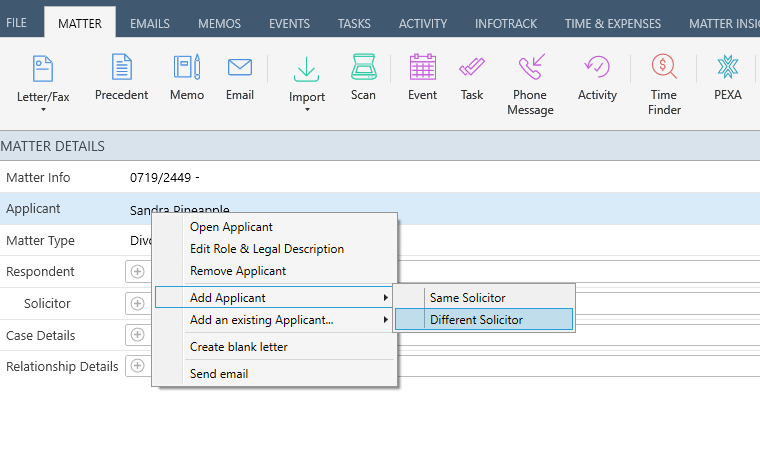Pick Different Solicitor in submenu
The height and width of the screenshot is (449, 760).
point(484,320)
